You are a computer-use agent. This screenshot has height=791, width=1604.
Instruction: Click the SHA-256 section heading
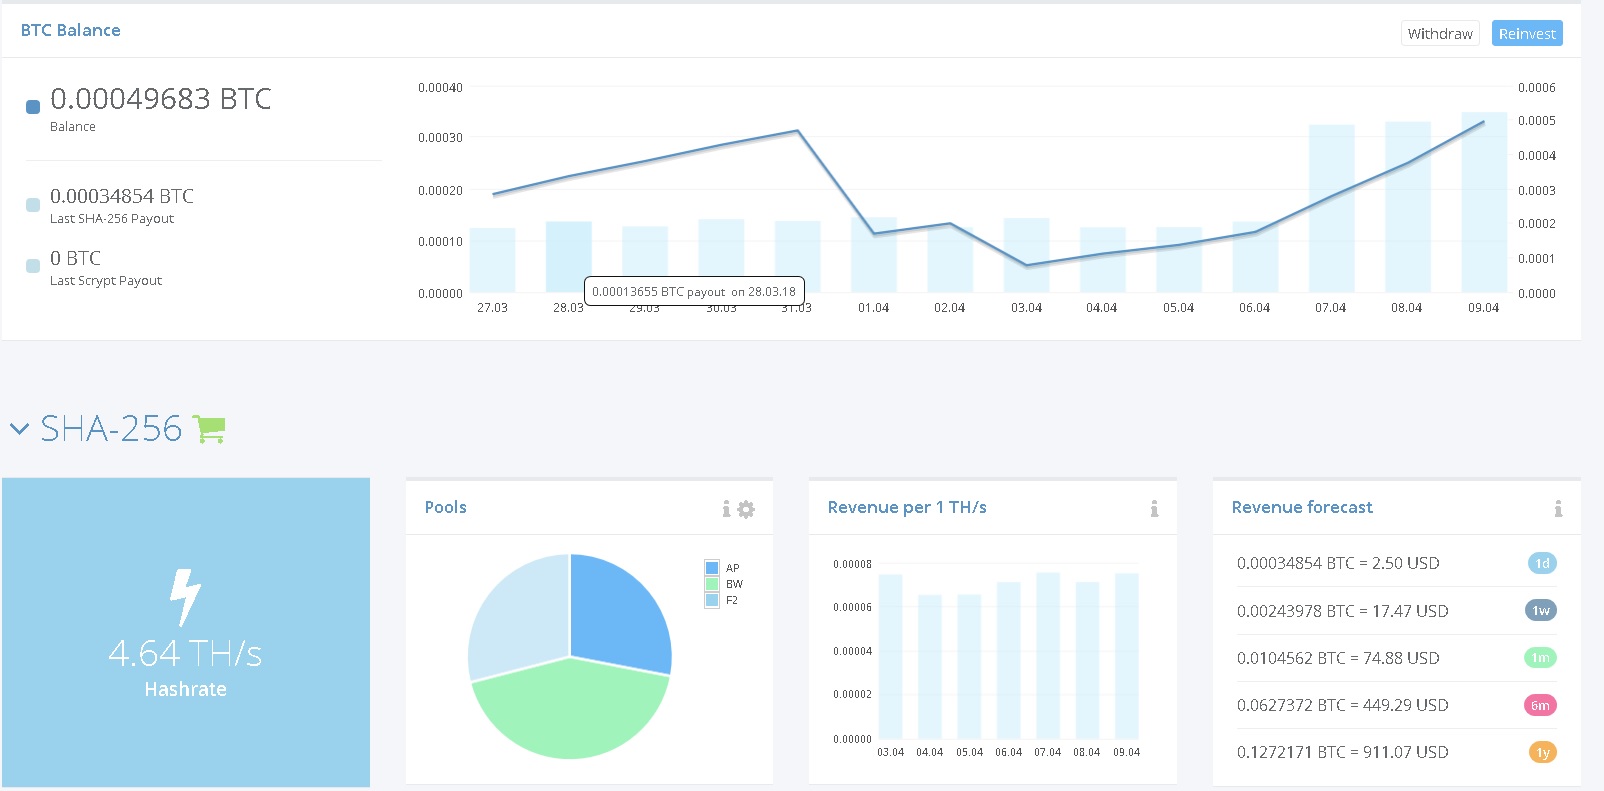(111, 429)
